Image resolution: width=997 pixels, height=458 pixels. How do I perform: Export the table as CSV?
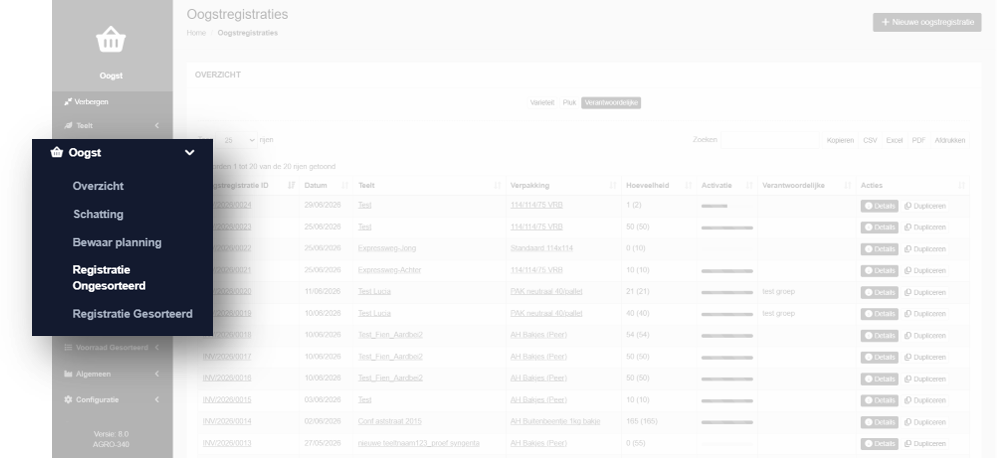(x=870, y=141)
